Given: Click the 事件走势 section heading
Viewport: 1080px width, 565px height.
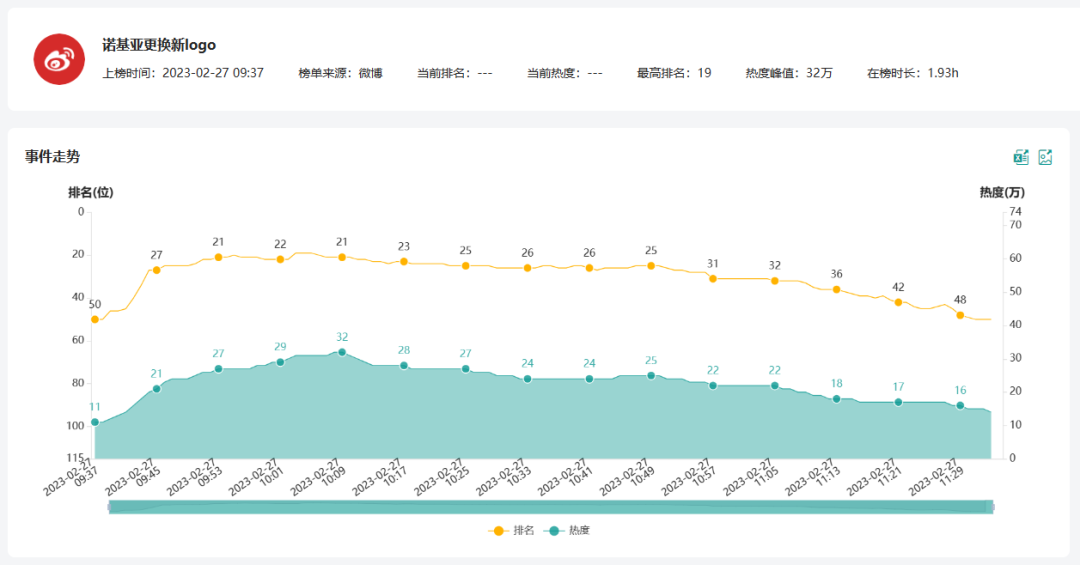Looking at the screenshot, I should point(52,156).
